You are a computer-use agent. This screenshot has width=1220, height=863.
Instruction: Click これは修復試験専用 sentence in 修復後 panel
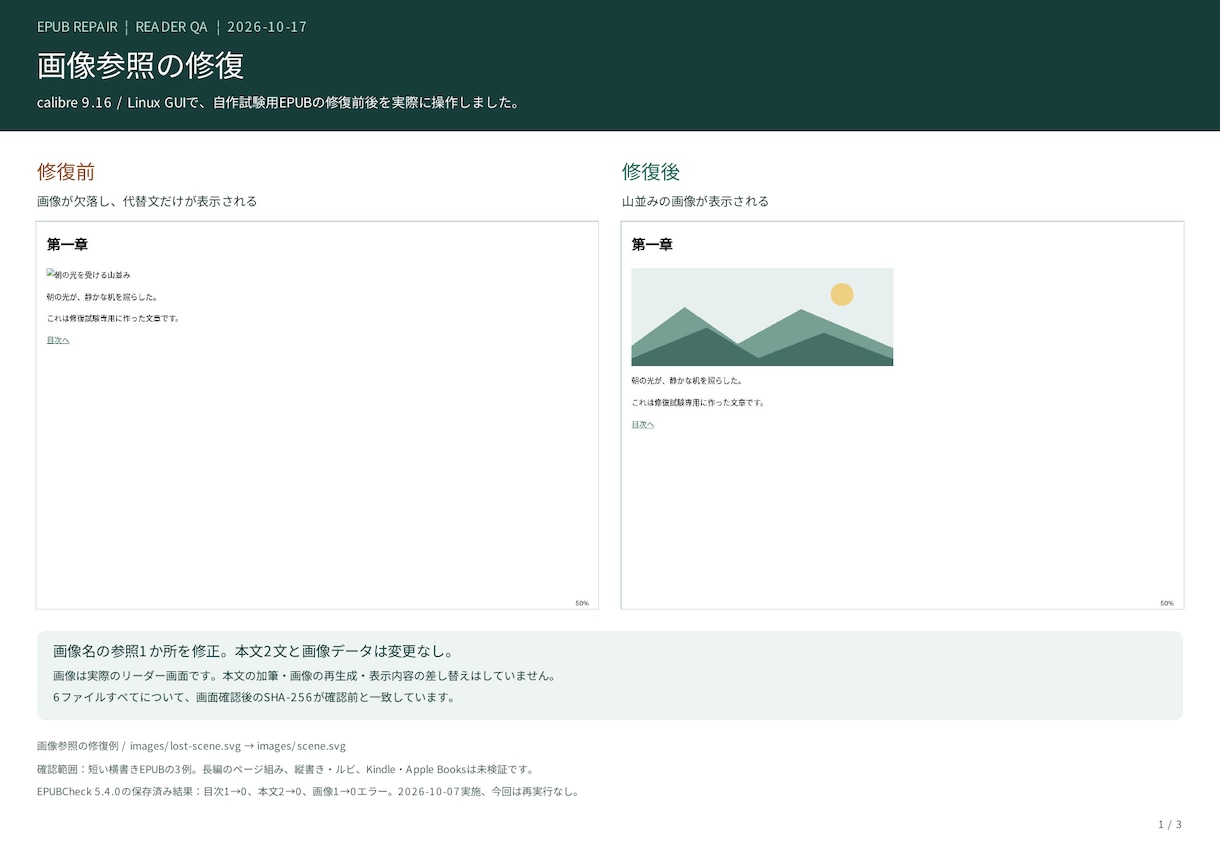click(x=698, y=403)
